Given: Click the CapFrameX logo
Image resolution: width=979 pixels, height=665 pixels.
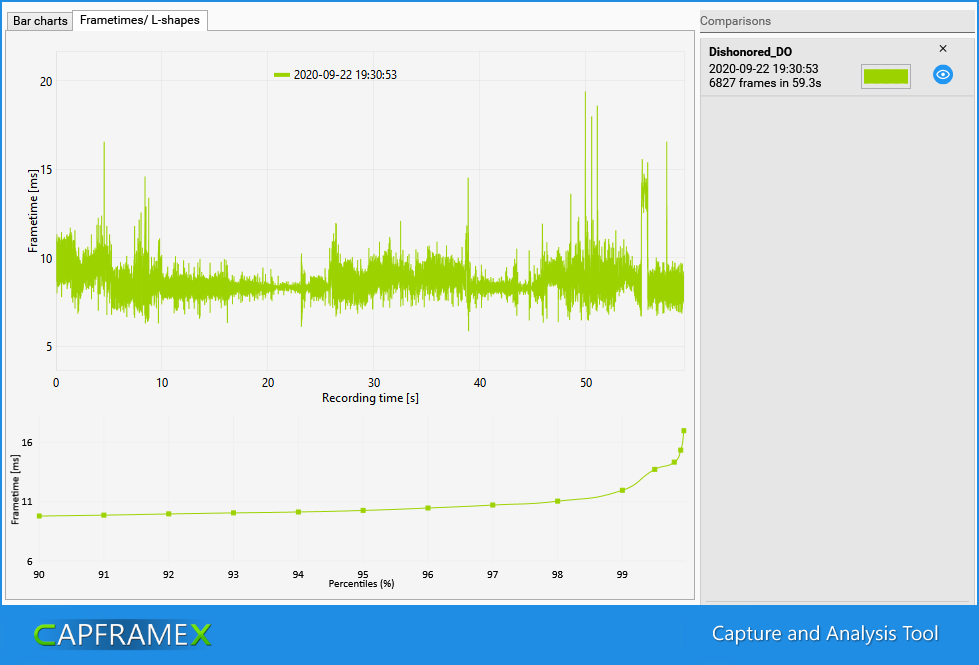Looking at the screenshot, I should (x=123, y=635).
